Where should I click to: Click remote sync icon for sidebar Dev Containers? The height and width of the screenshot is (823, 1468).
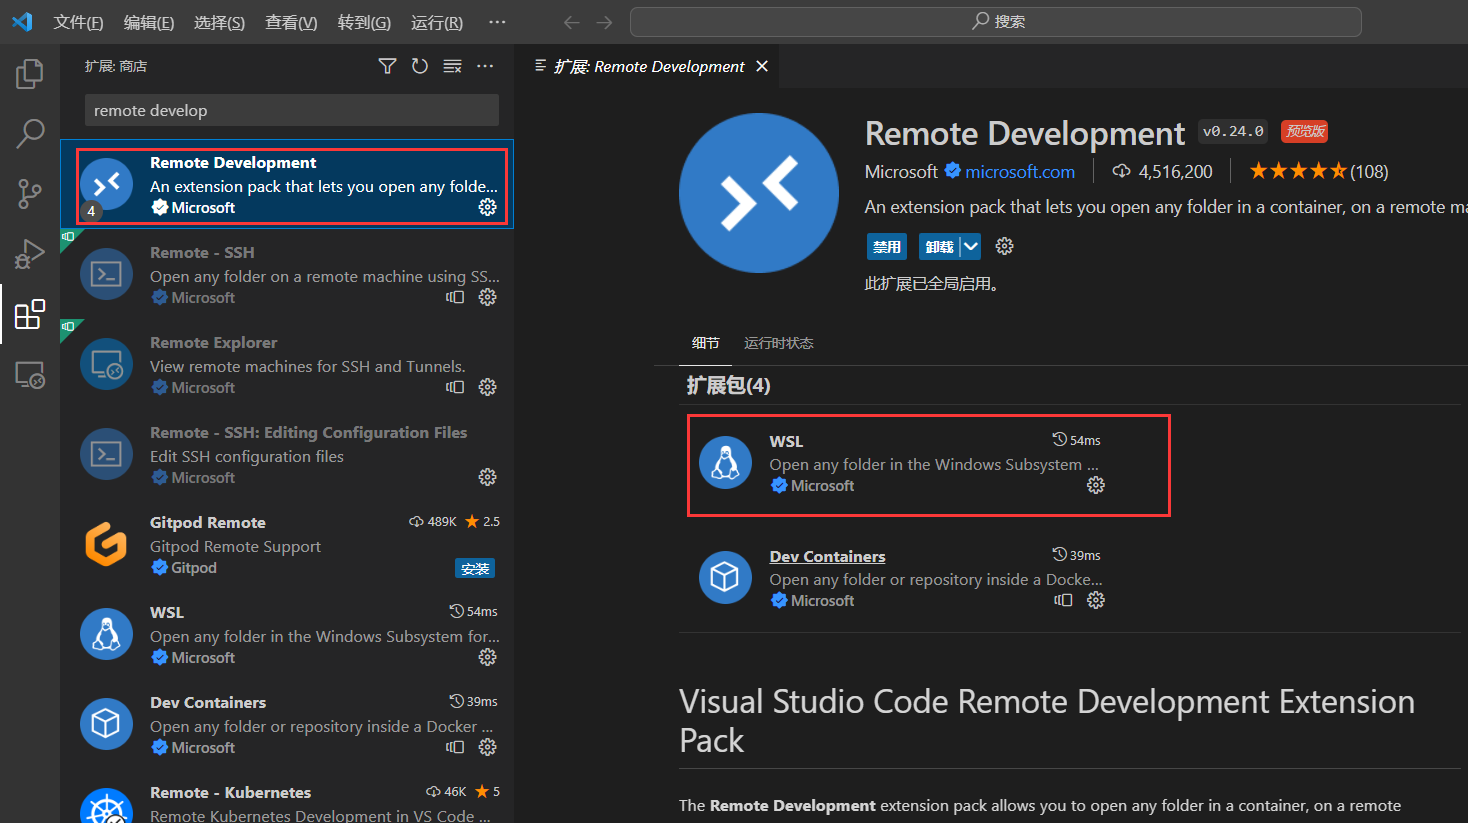click(x=455, y=747)
